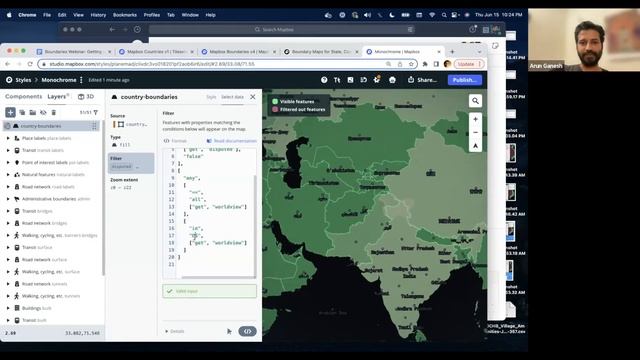Open the style history icon

[x=363, y=80]
